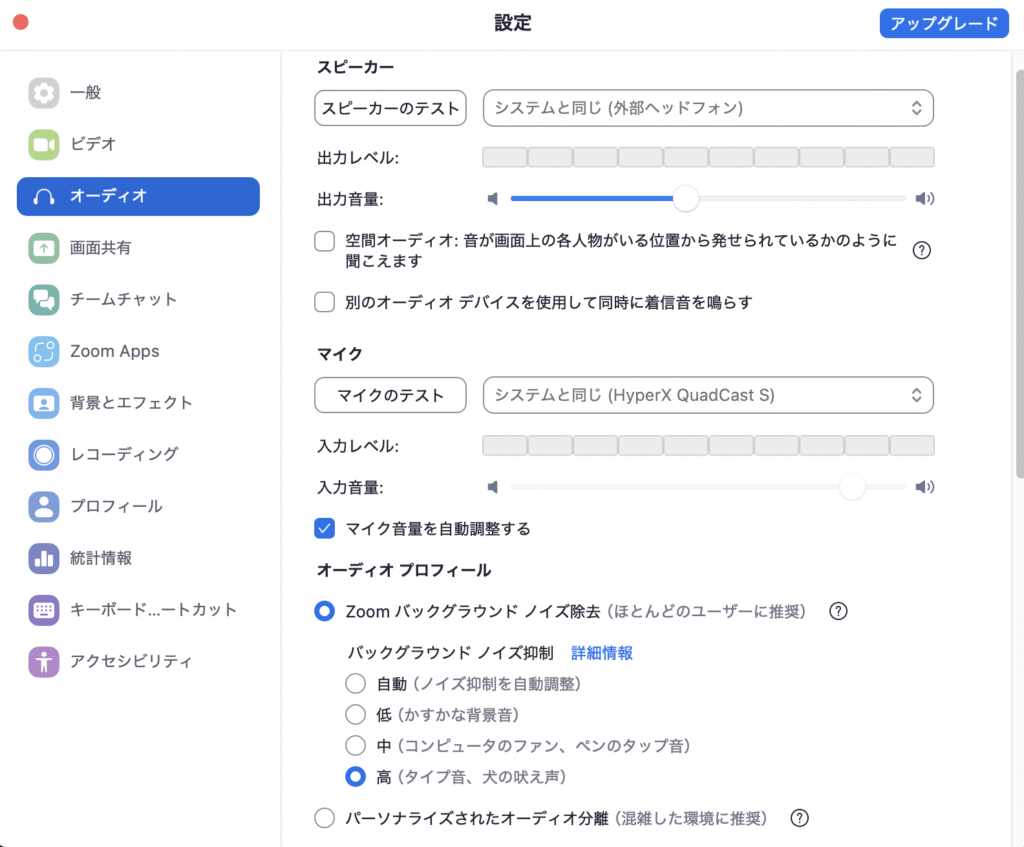Click the Zoom Apps icon
Image resolution: width=1024 pixels, height=847 pixels.
tap(44, 351)
